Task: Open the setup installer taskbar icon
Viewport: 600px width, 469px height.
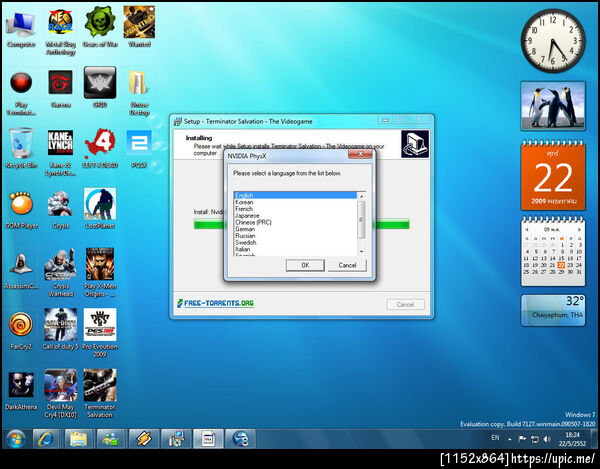Action: tap(176, 439)
